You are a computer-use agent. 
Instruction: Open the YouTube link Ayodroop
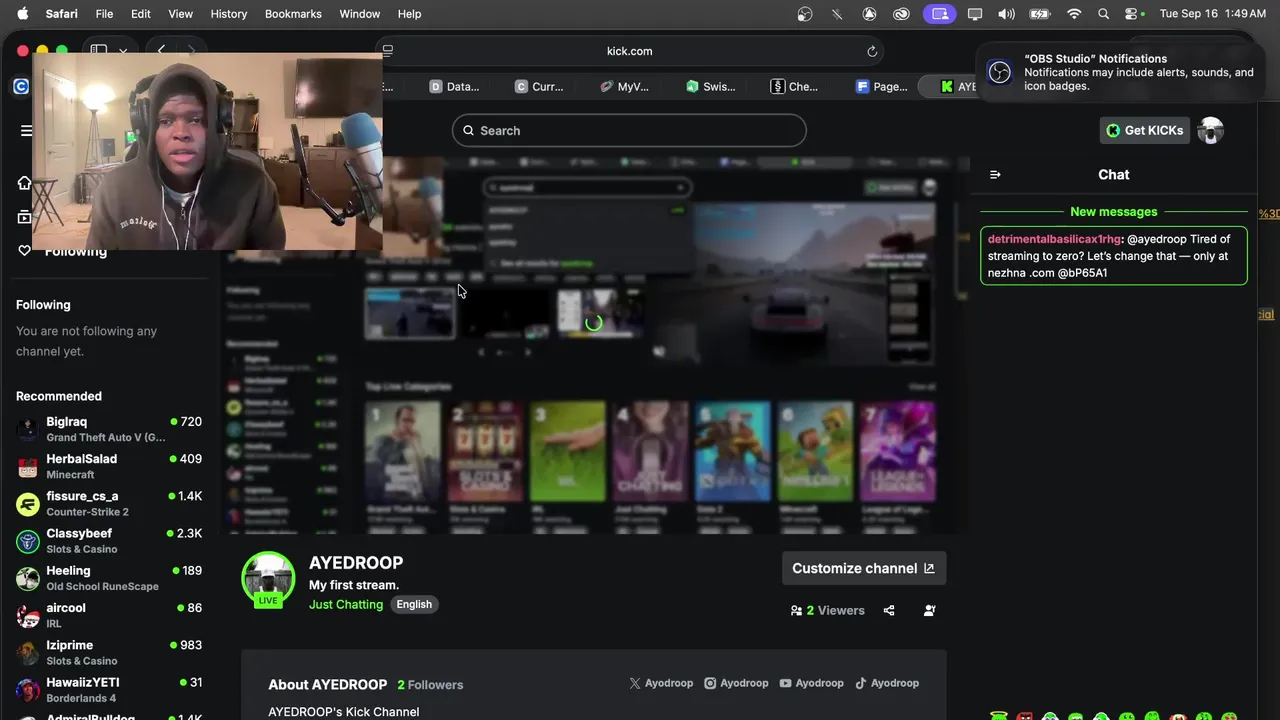coord(811,683)
